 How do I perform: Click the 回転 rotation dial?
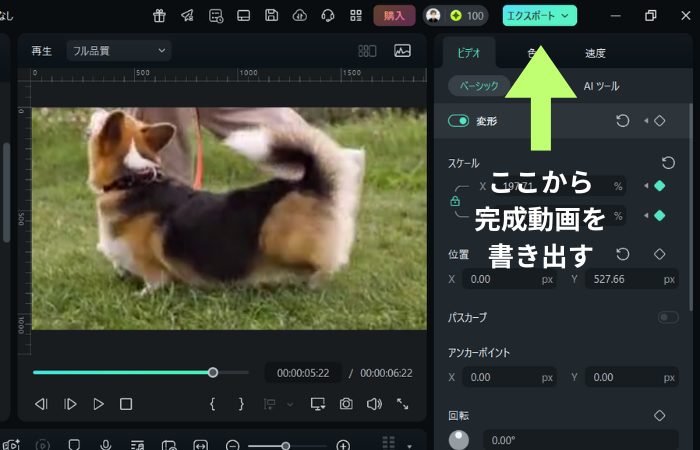point(458,440)
